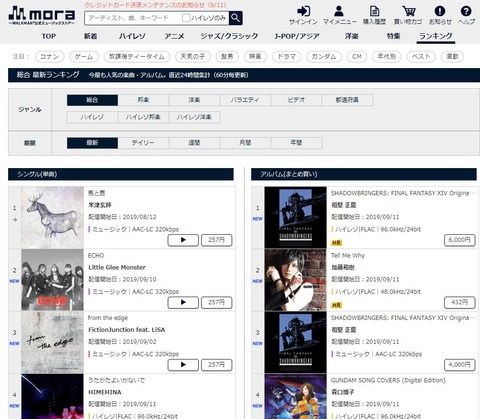Viewport: 480px width, 419px height.
Task: Switch the period to 週間
Action: (194, 143)
